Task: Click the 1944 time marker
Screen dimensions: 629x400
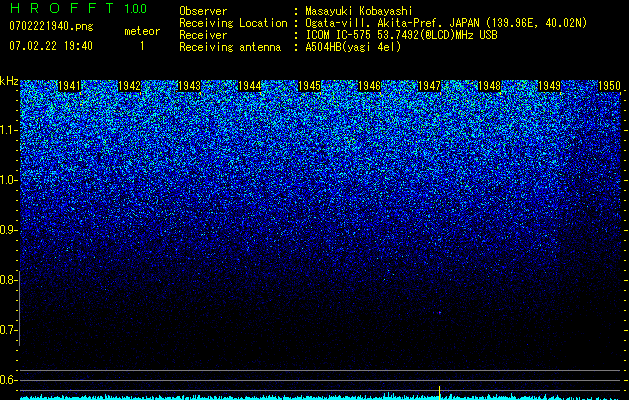Action: pos(250,86)
